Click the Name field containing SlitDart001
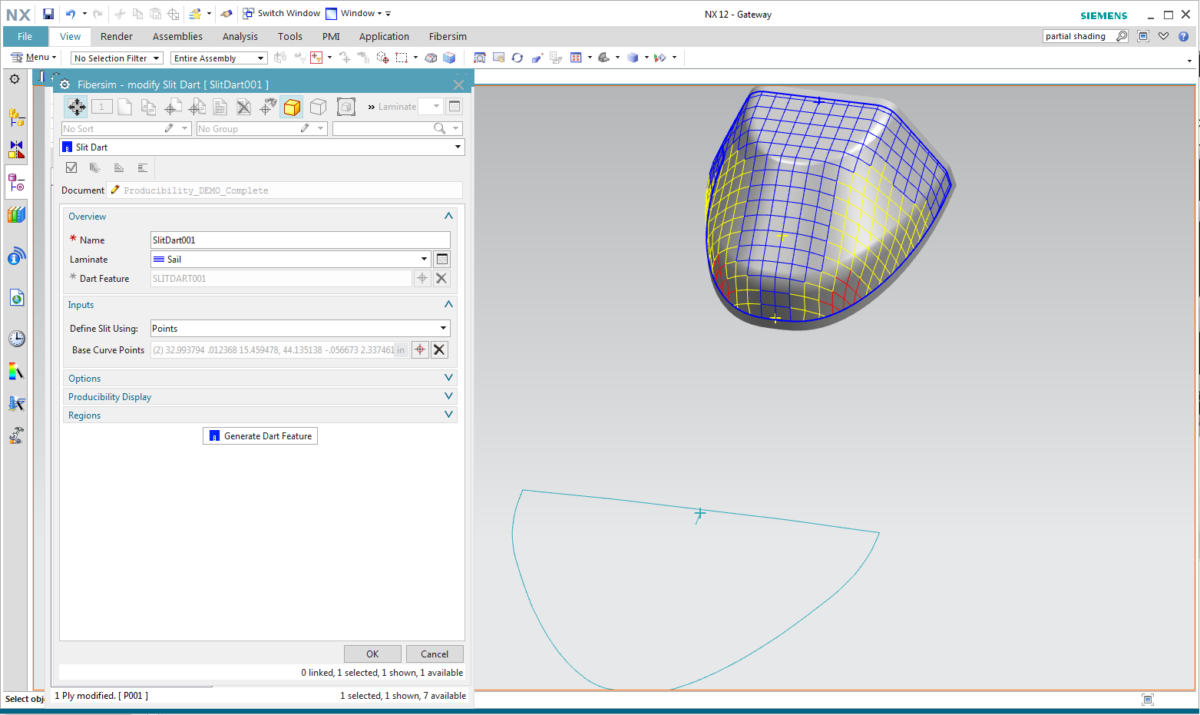Image resolution: width=1200 pixels, height=715 pixels. [299, 240]
